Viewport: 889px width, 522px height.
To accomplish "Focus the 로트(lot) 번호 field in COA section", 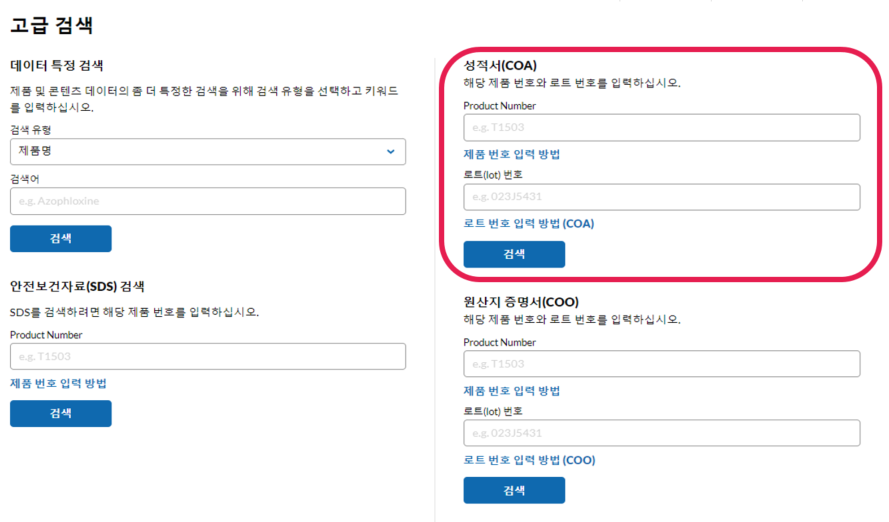I will 661,197.
